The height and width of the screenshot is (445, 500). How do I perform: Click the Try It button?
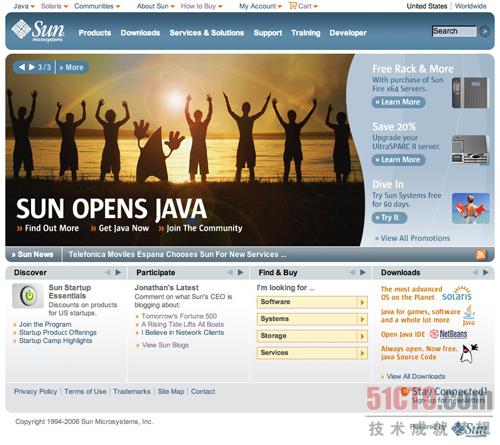389,218
